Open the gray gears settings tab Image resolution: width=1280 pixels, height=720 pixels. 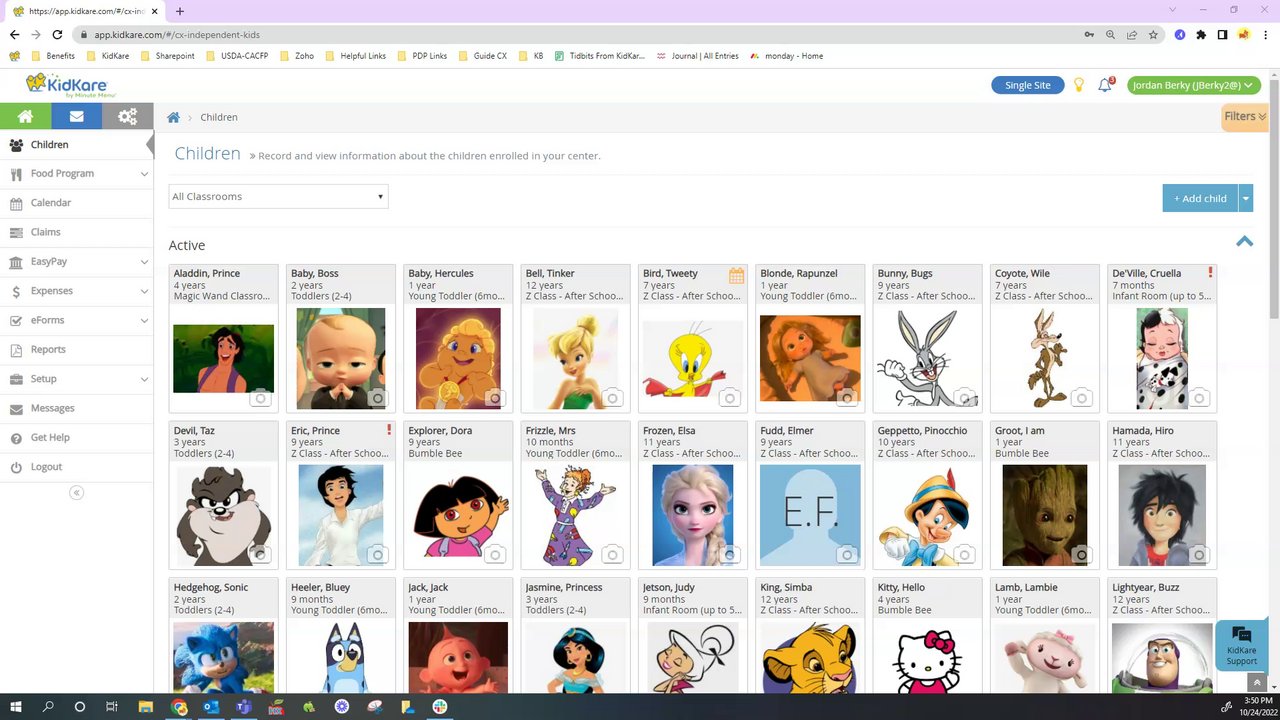point(127,116)
